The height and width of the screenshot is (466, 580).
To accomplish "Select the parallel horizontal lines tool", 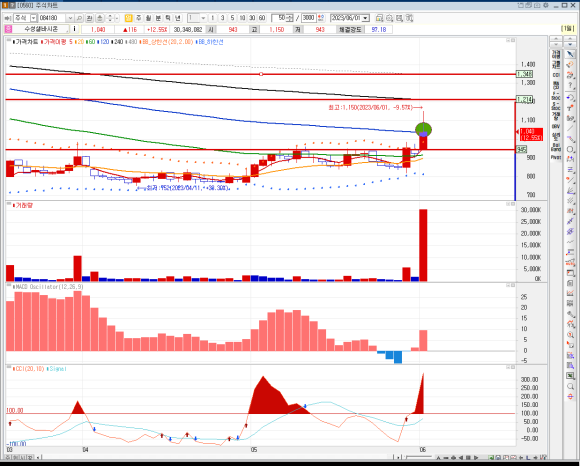I will pyautogui.click(x=570, y=170).
